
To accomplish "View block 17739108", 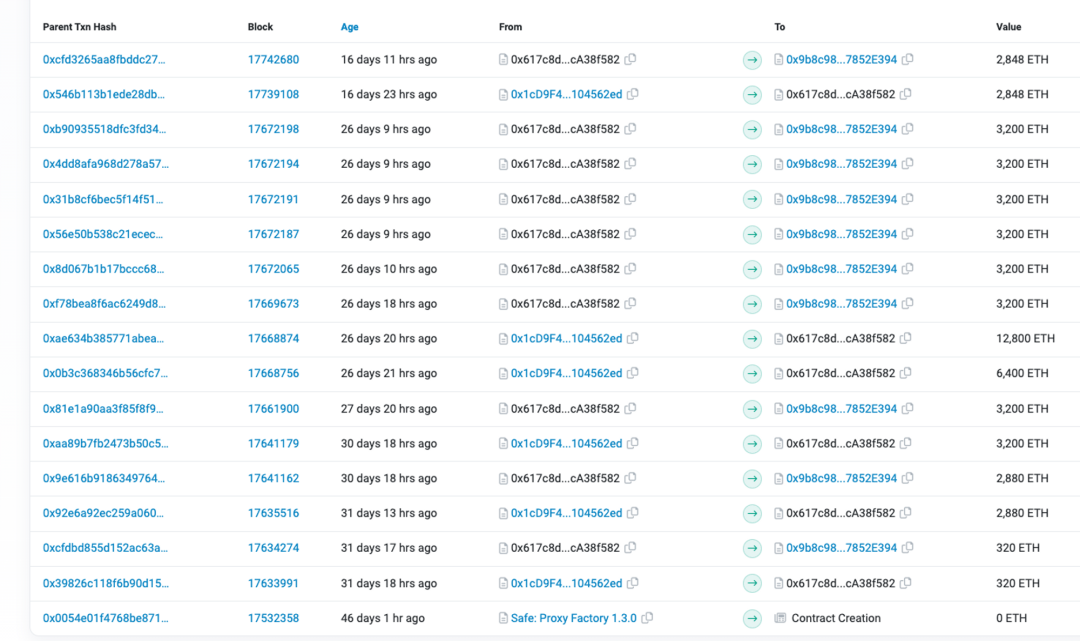I will coord(273,94).
